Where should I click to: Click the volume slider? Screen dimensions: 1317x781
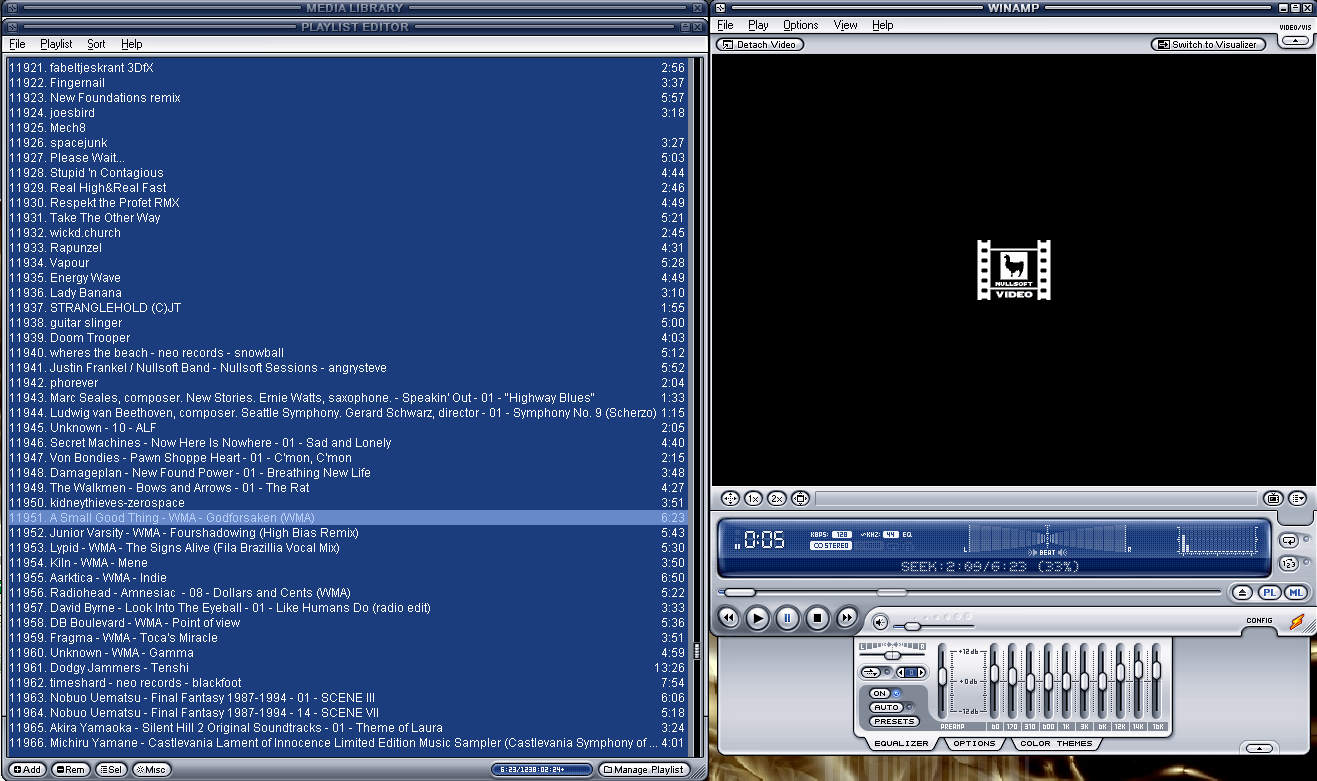(x=934, y=626)
